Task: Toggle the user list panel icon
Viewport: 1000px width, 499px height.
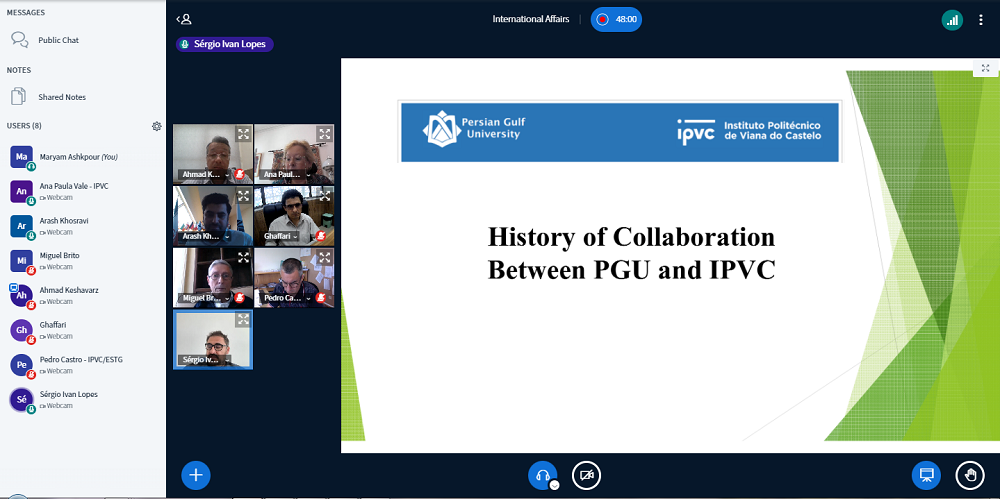Action: (183, 19)
